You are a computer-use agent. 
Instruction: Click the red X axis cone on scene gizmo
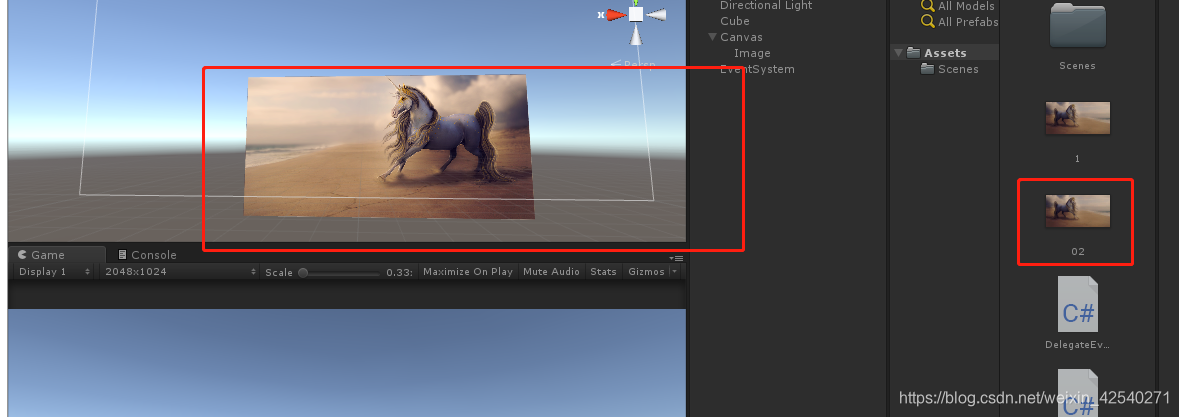[617, 14]
